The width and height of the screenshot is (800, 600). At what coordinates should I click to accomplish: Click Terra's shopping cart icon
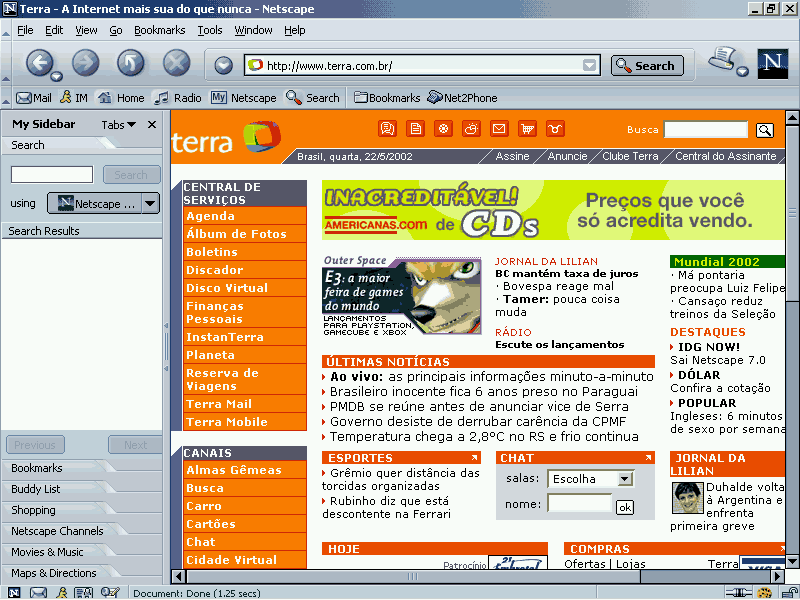526,129
